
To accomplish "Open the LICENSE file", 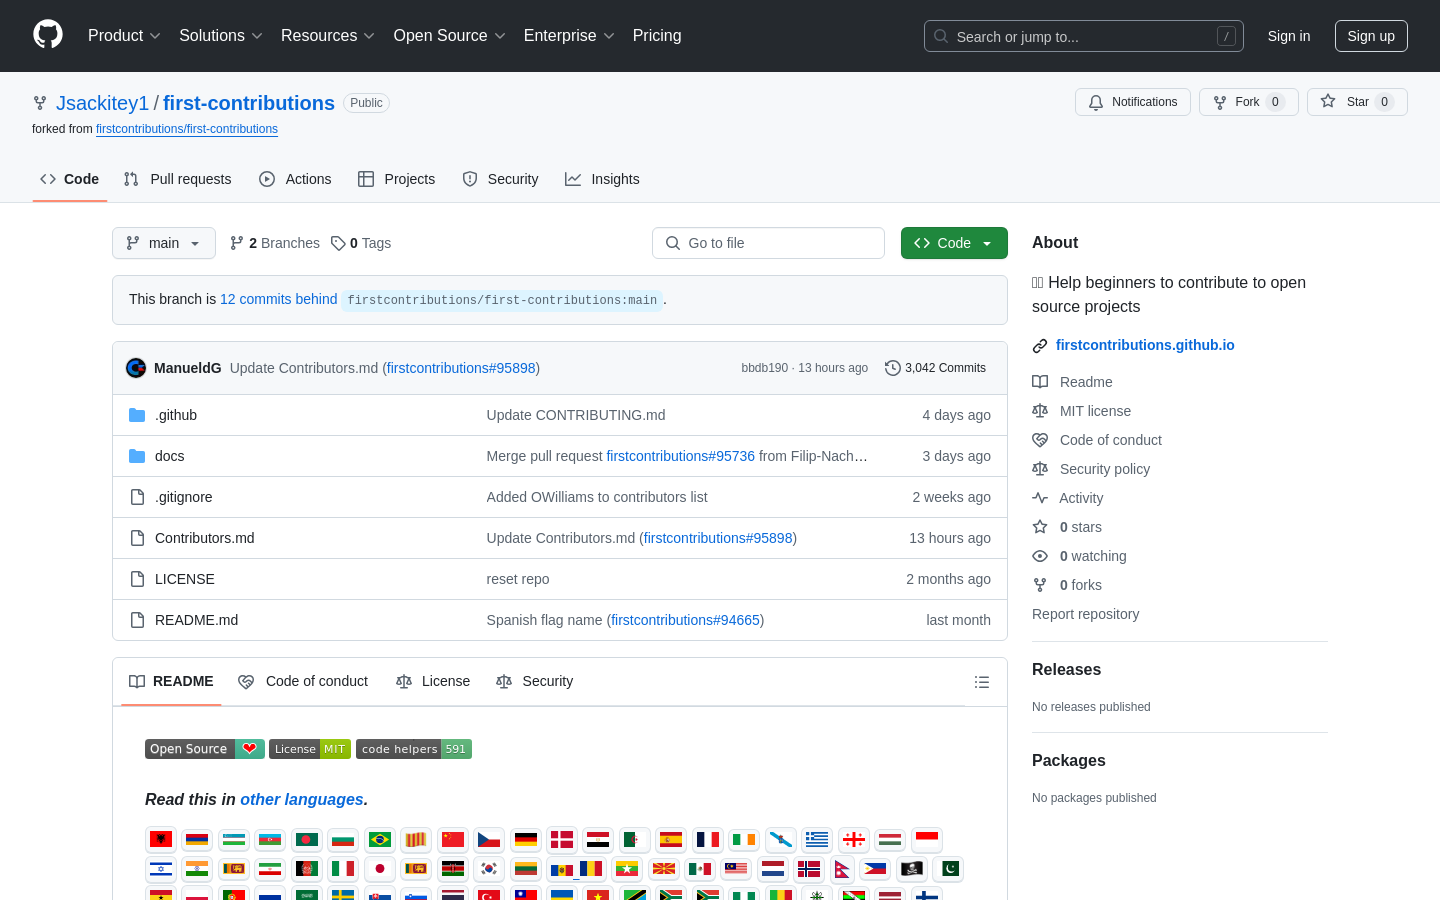I will tap(185, 579).
